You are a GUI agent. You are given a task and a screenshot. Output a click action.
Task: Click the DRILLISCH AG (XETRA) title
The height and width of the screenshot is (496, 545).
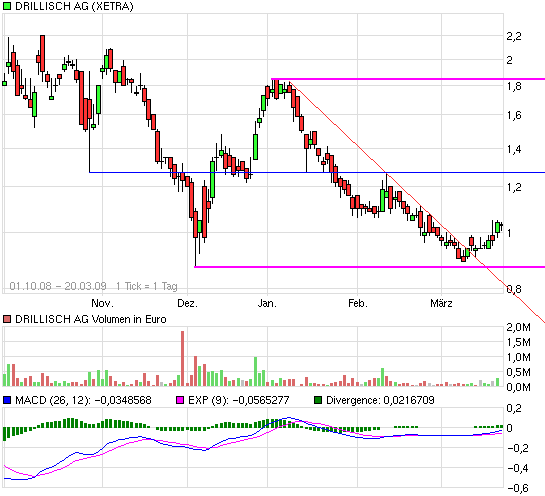74,6
